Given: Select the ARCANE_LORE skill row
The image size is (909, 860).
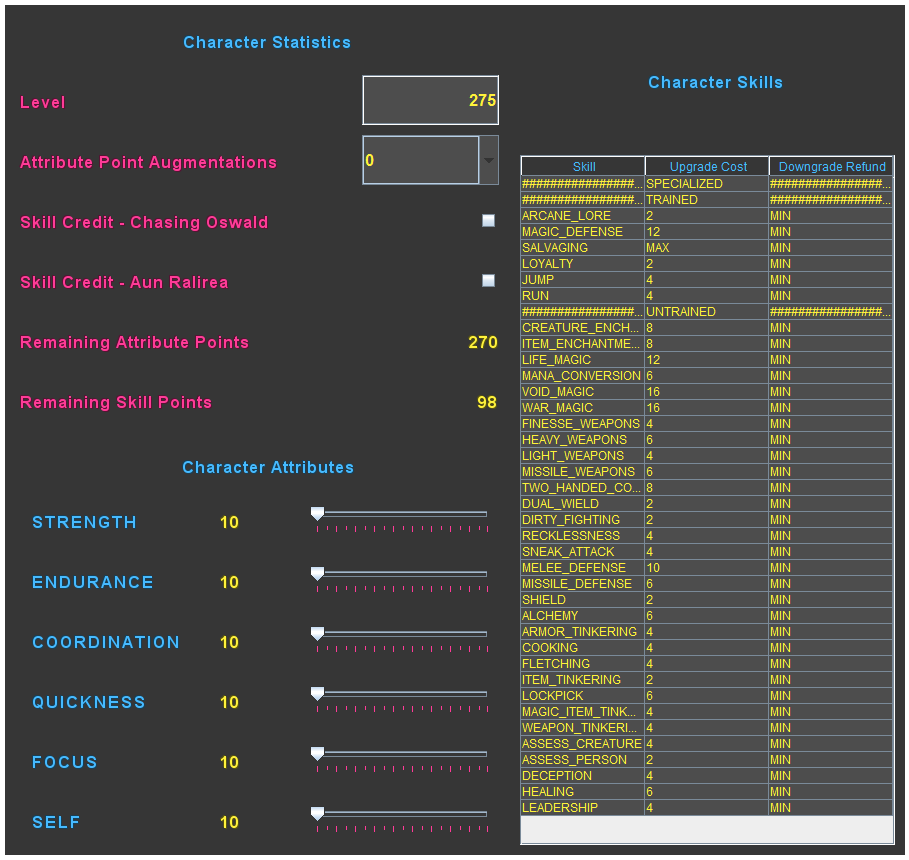Looking at the screenshot, I should [x=707, y=216].
